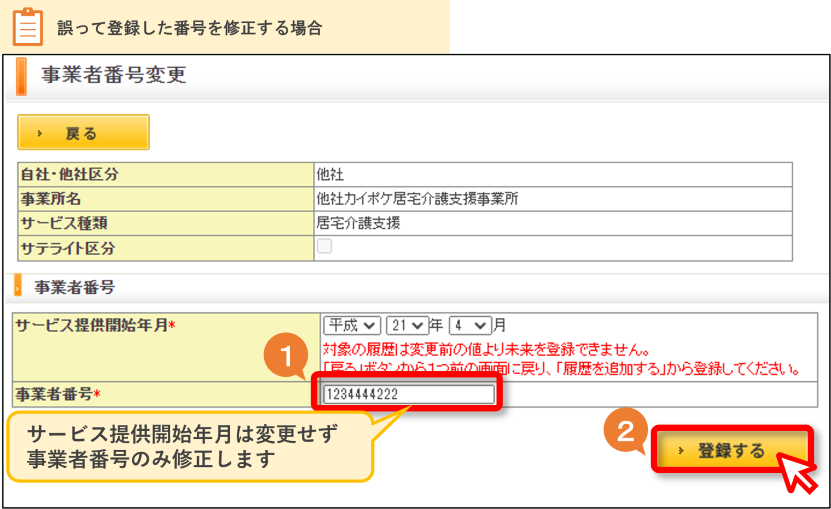831x509 pixels.
Task: Toggle the サテライト区分 checkbox
Action: tap(324, 246)
